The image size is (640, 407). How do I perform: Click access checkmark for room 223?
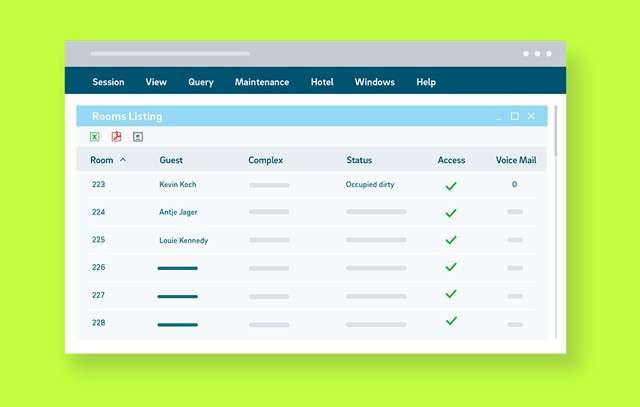451,186
